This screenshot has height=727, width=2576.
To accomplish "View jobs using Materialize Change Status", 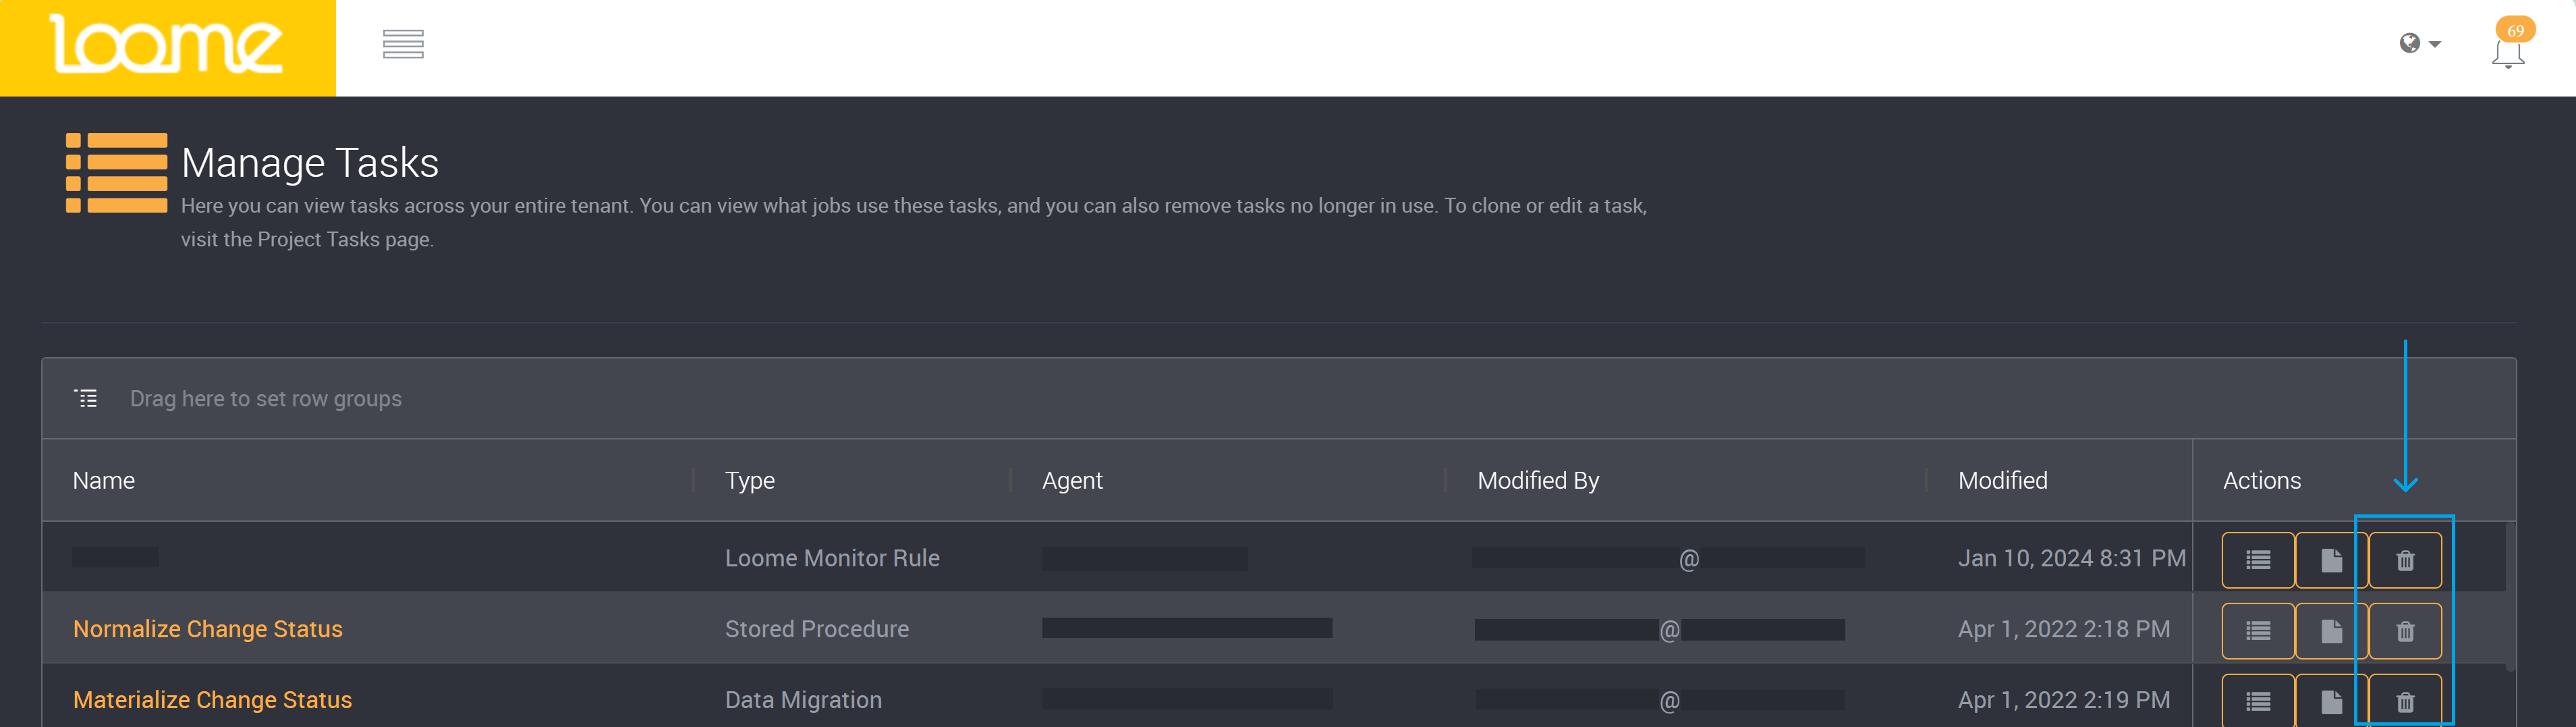I will click(x=2258, y=701).
